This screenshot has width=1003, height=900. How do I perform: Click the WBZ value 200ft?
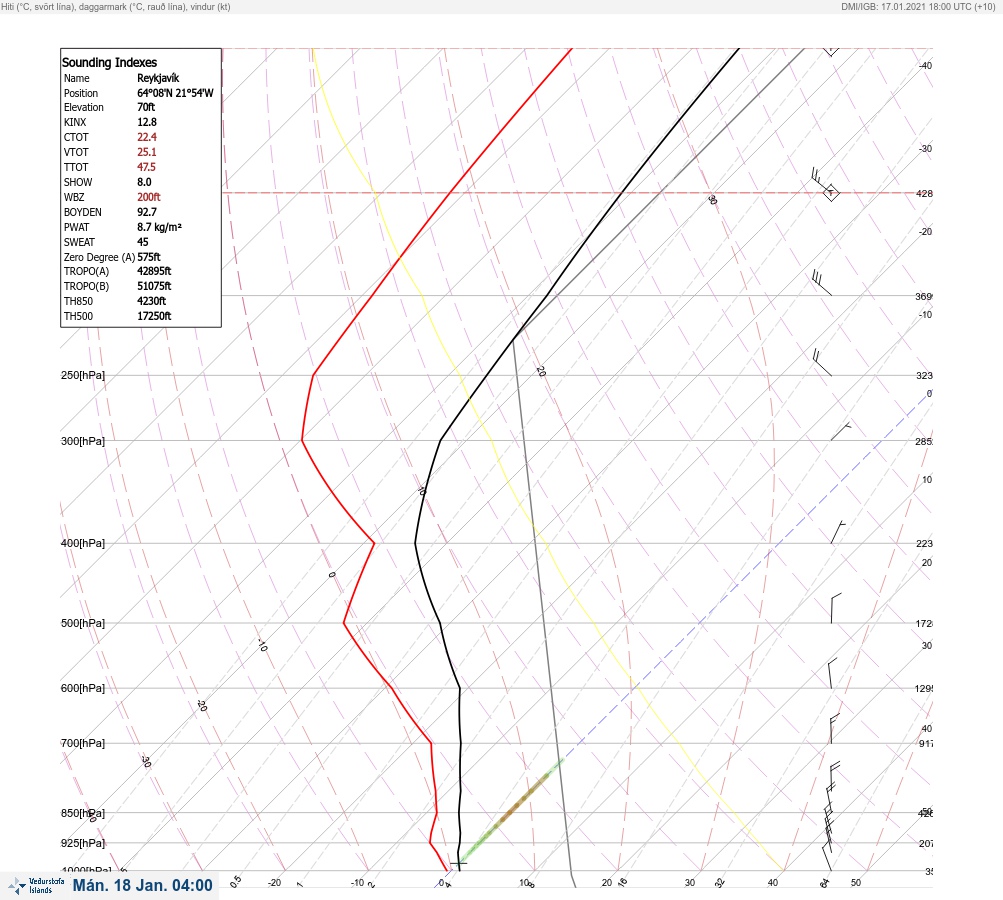[148, 197]
